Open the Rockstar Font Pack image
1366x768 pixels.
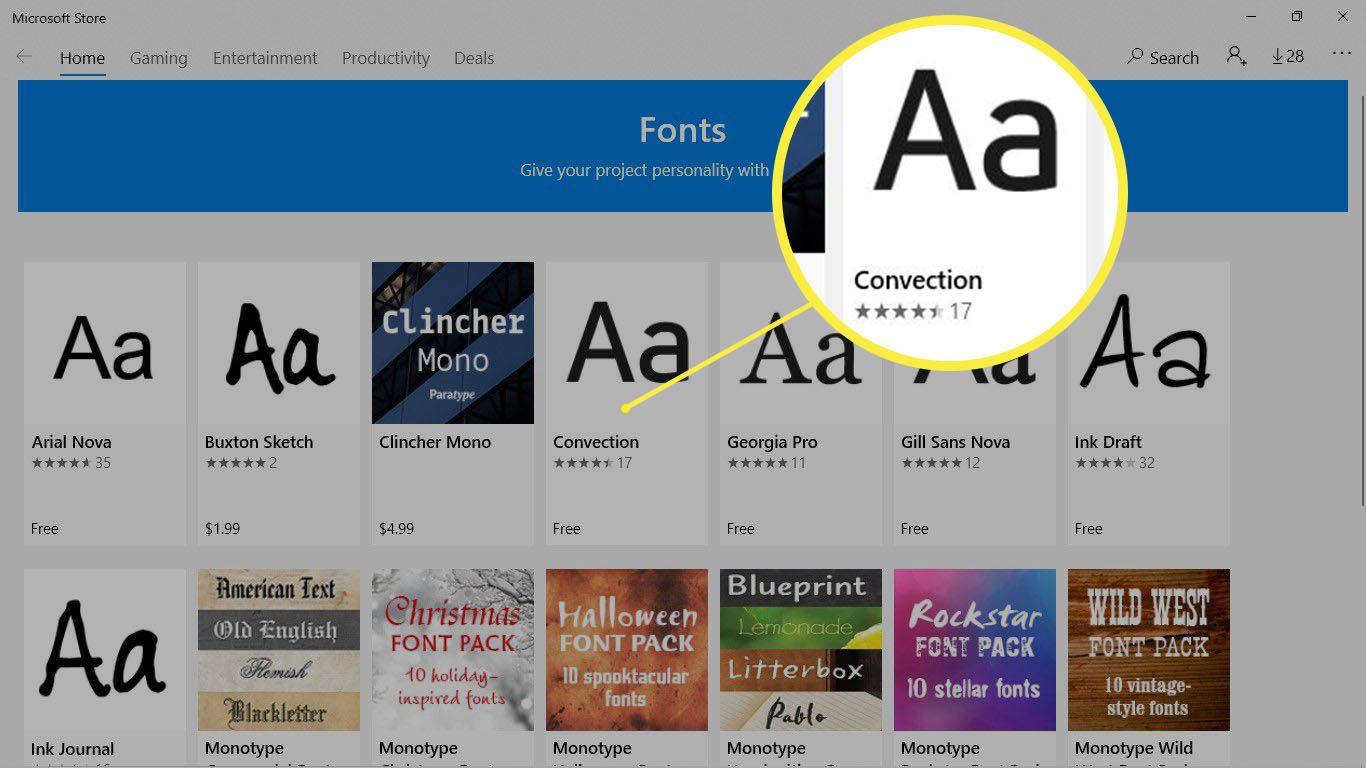tap(975, 650)
